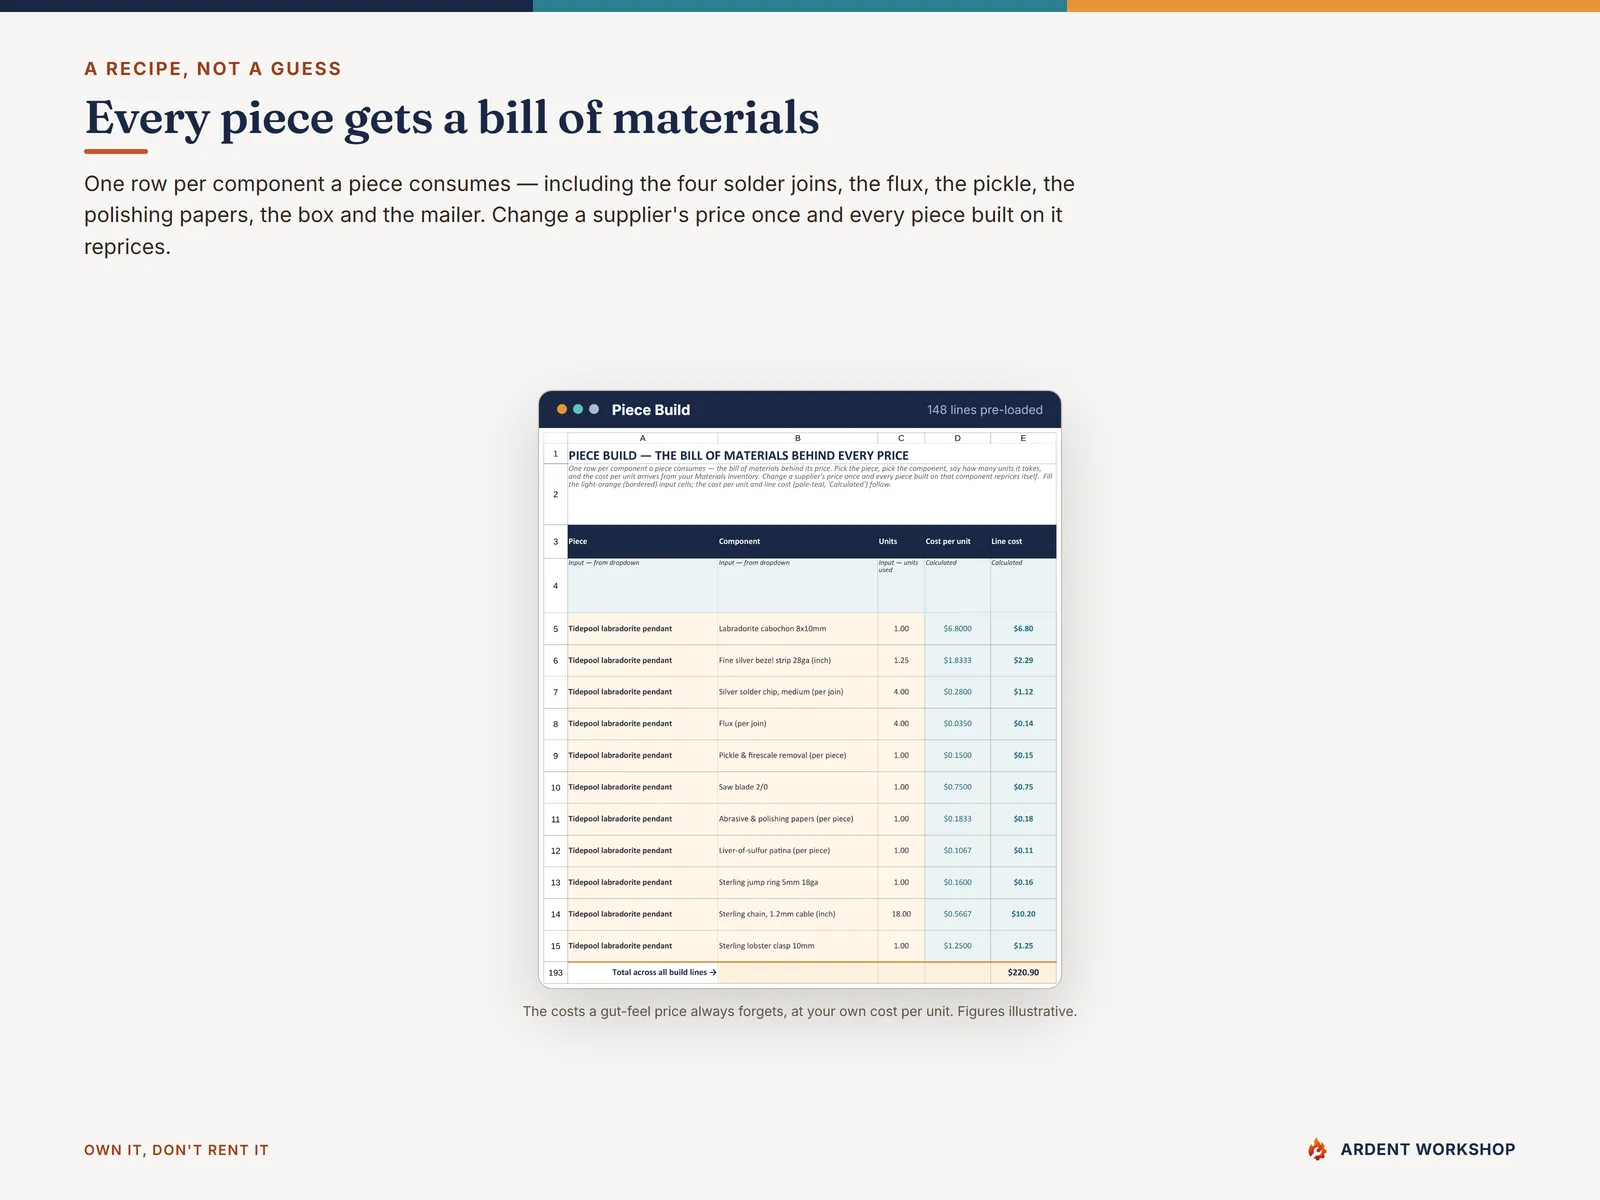The height and width of the screenshot is (1200, 1600).
Task: Click cost per unit '$0.0350'
Action: point(957,724)
